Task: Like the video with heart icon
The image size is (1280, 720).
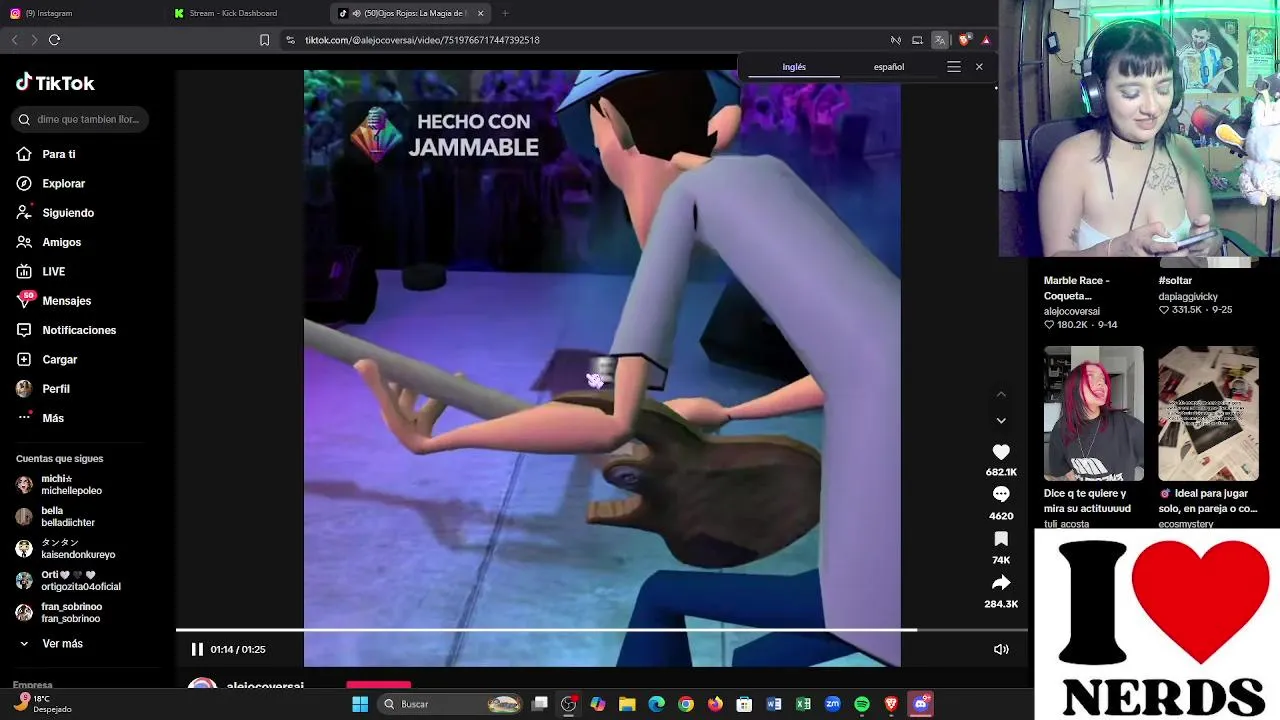Action: 1001,452
